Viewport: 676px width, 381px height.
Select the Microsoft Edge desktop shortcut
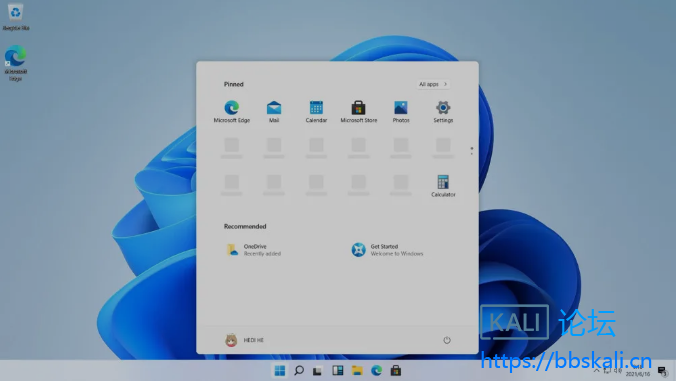coord(16,62)
